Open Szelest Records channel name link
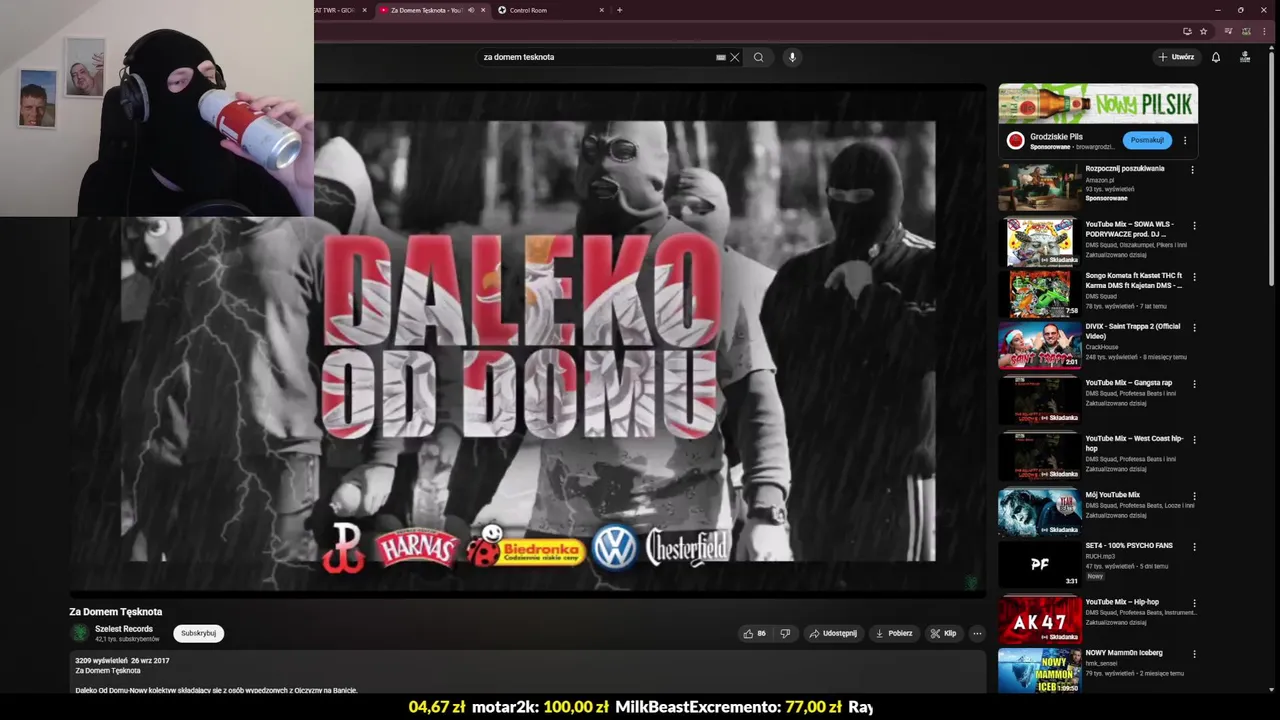Viewport: 1280px width, 720px height. click(124, 629)
